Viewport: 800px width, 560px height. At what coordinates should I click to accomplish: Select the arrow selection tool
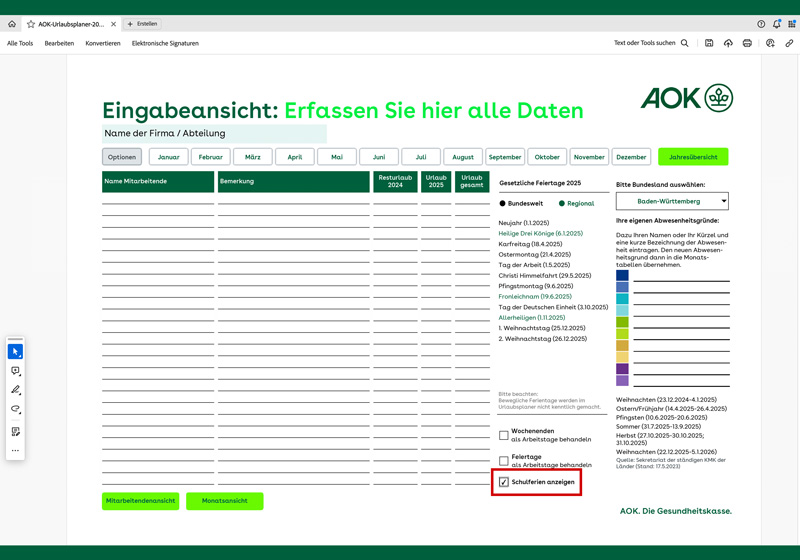(15, 351)
